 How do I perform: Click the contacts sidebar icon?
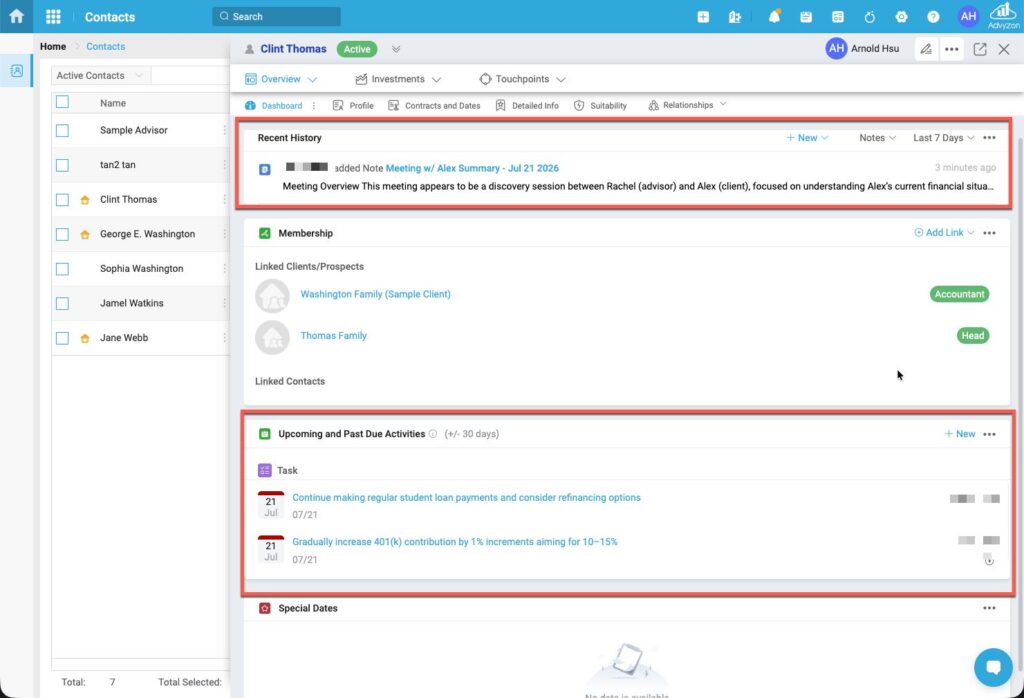(16, 71)
